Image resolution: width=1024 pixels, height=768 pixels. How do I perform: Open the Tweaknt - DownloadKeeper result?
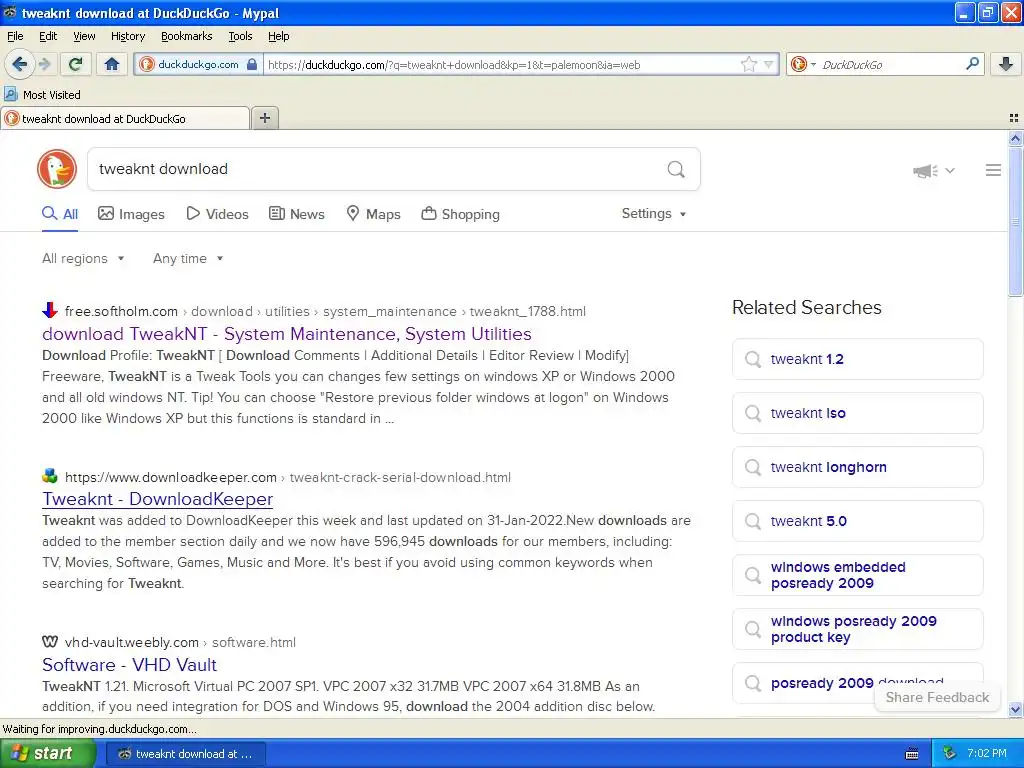coord(157,499)
